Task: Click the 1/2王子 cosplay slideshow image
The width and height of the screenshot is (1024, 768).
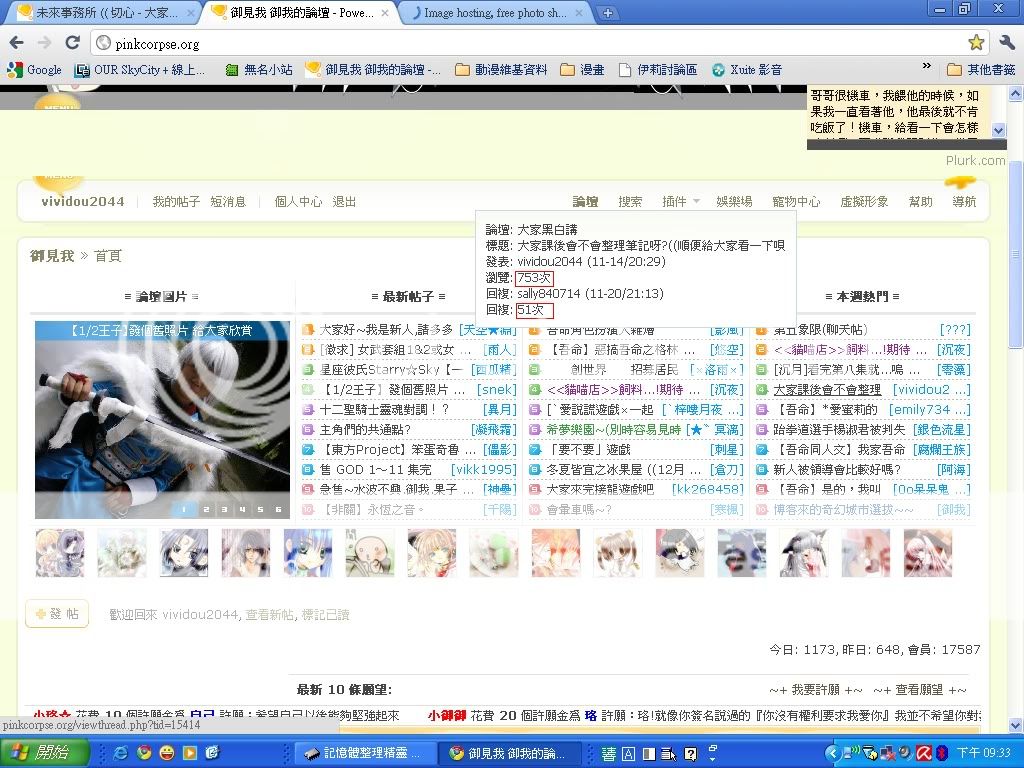Action: pyautogui.click(x=162, y=420)
